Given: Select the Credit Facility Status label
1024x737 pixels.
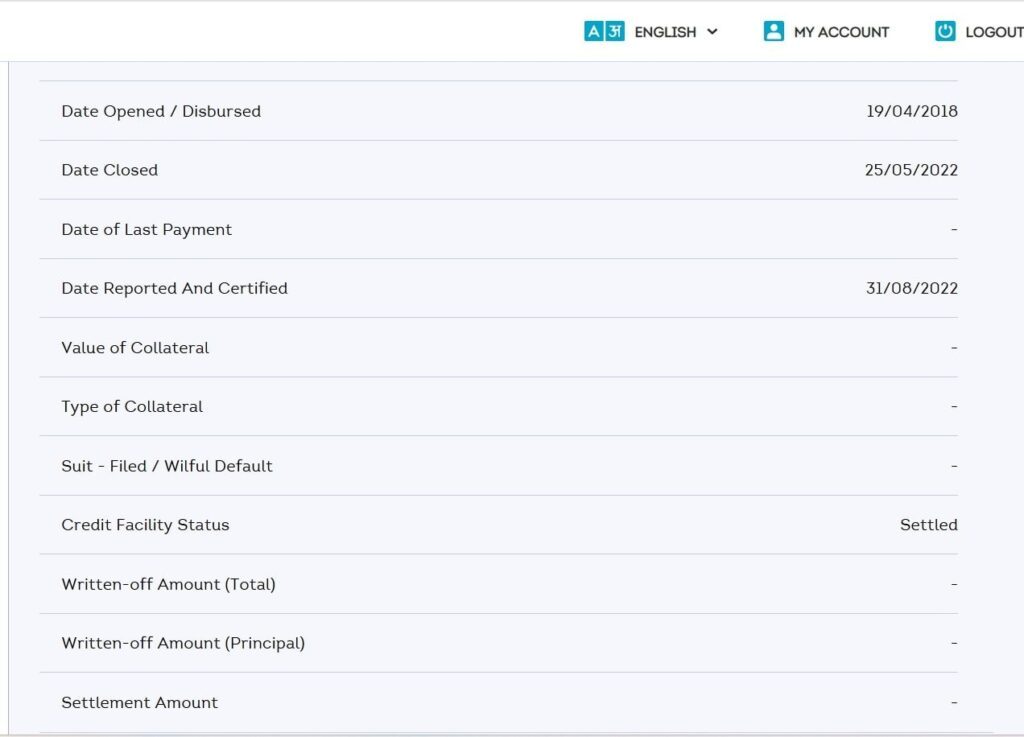Looking at the screenshot, I should 145,525.
